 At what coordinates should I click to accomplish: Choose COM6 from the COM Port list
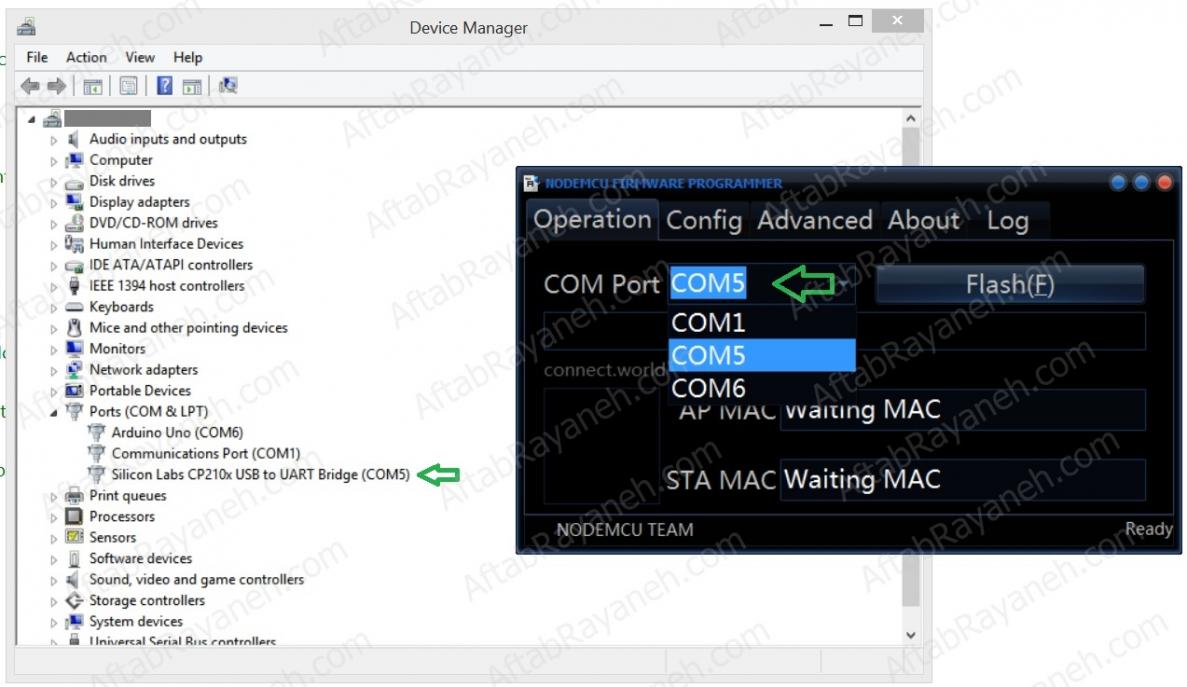[708, 387]
